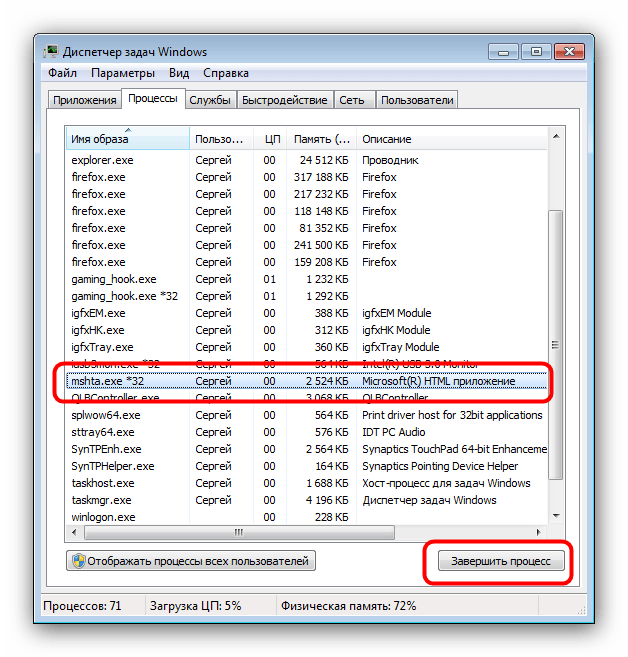Open the Вид menu
Image resolution: width=628 pixels, height=657 pixels.
(179, 73)
